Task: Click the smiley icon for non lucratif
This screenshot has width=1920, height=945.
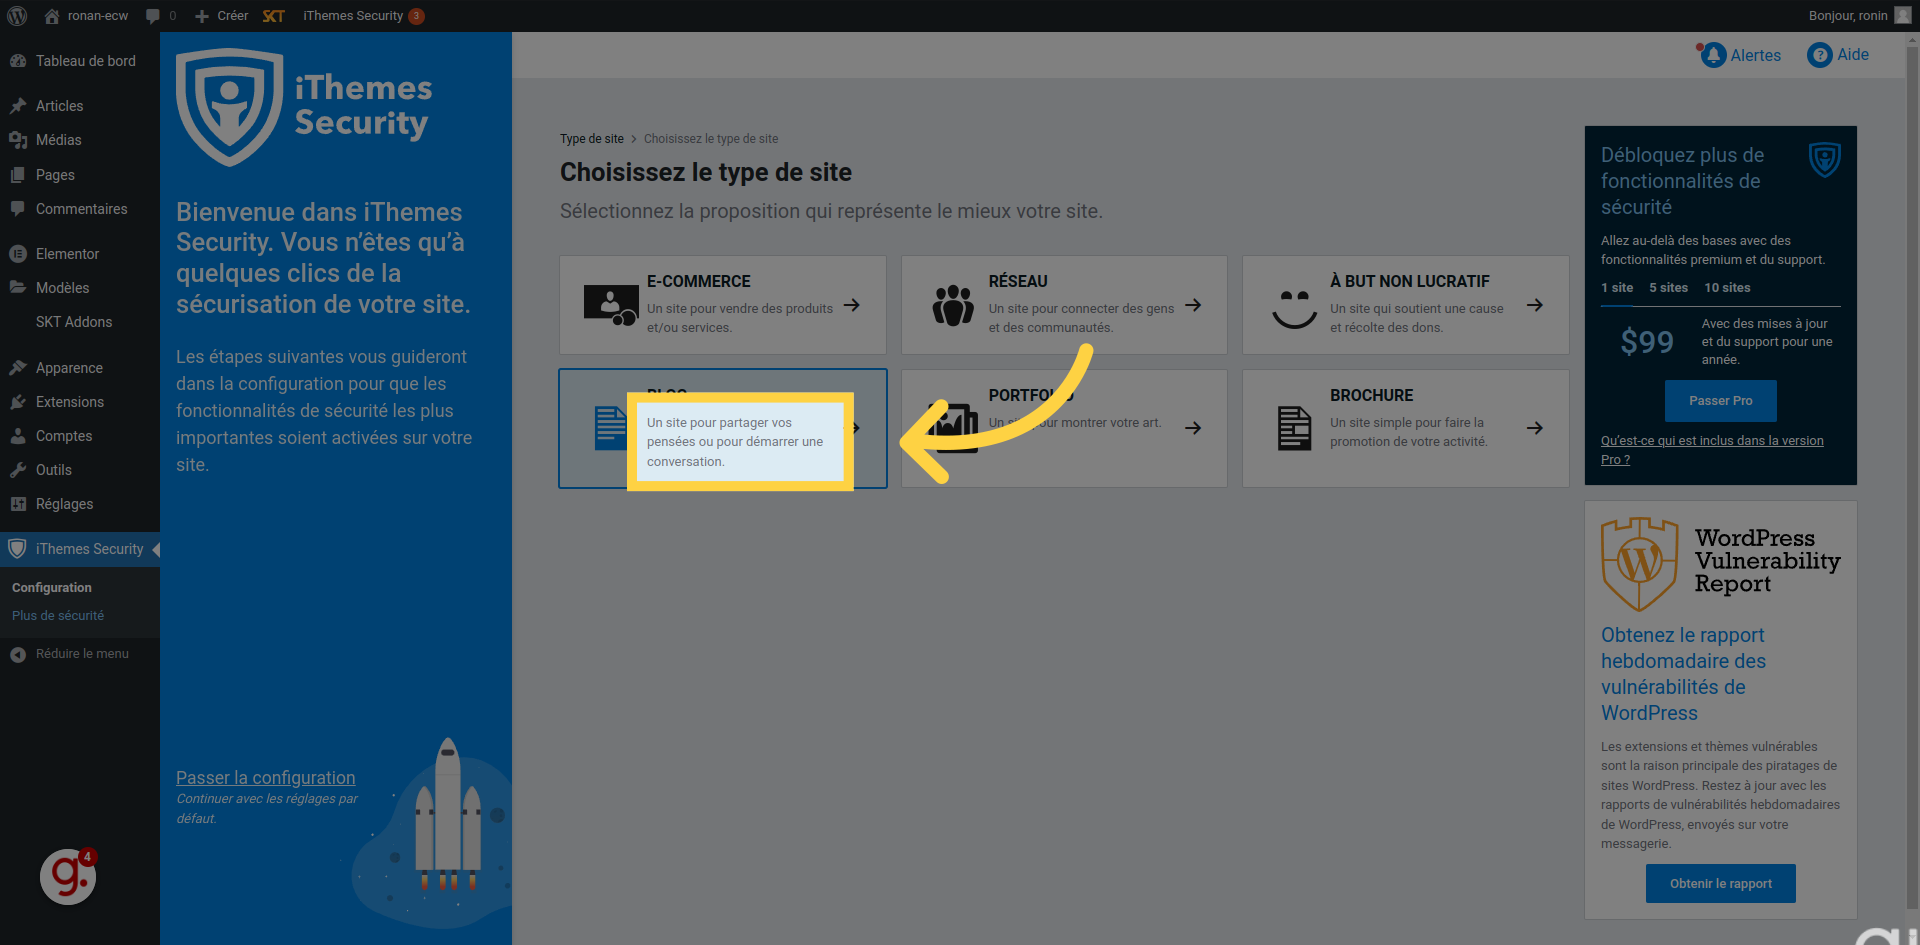Action: [x=1294, y=308]
